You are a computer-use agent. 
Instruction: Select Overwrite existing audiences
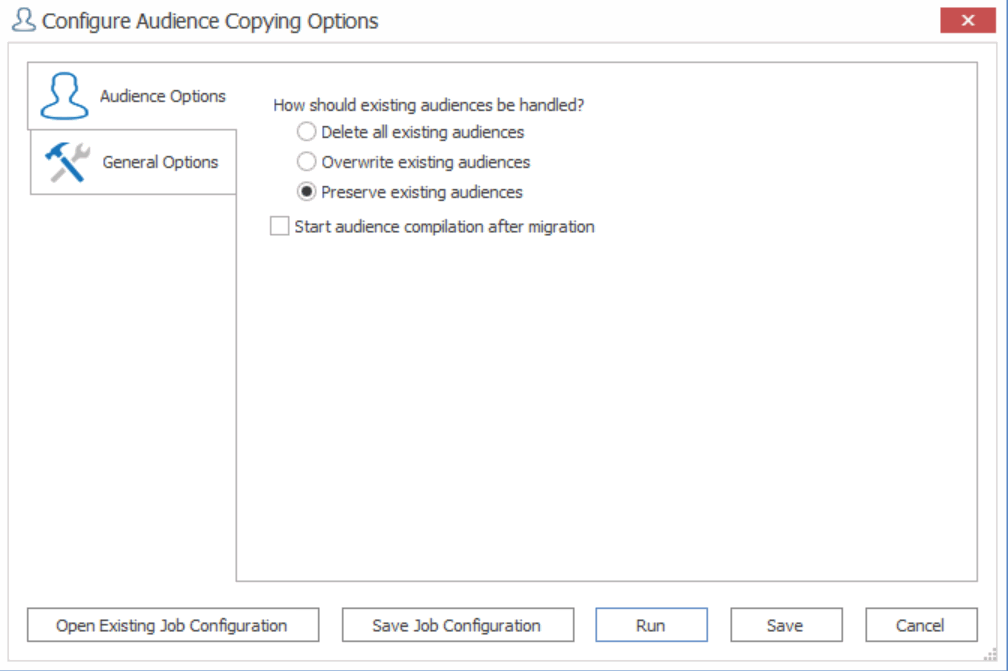pos(306,161)
